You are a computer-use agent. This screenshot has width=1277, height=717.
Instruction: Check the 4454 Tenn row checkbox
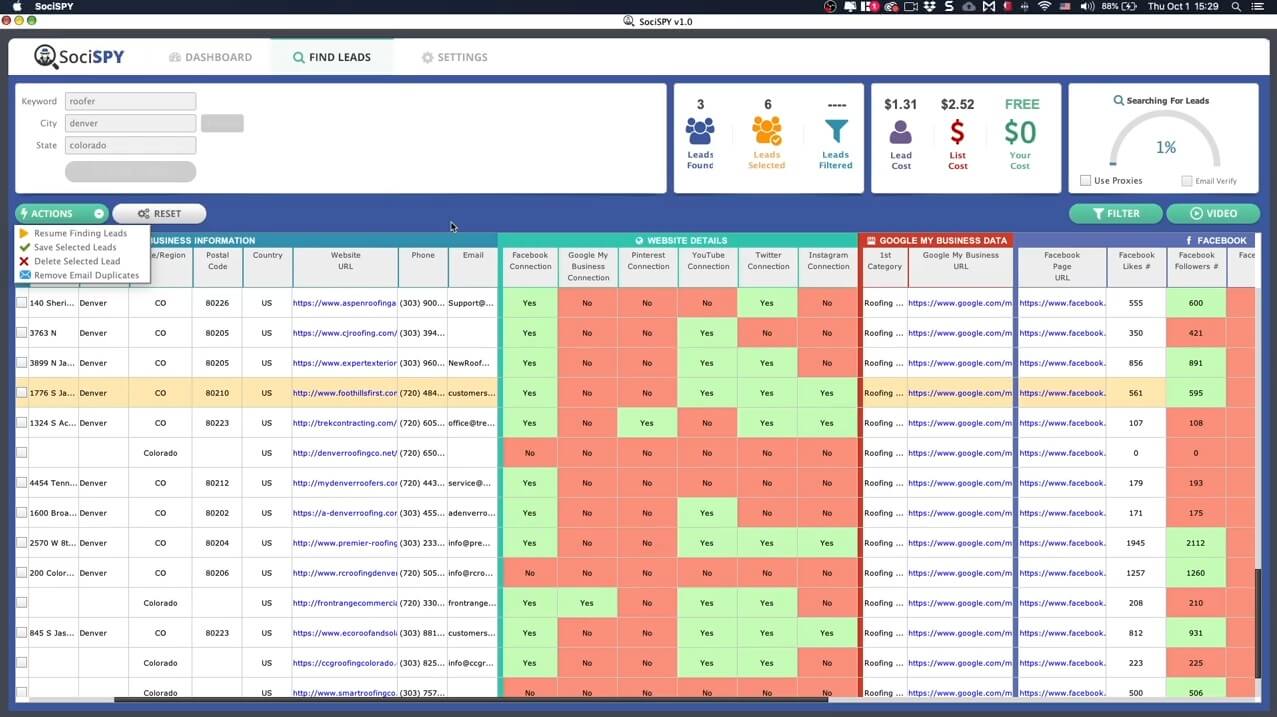click(22, 483)
